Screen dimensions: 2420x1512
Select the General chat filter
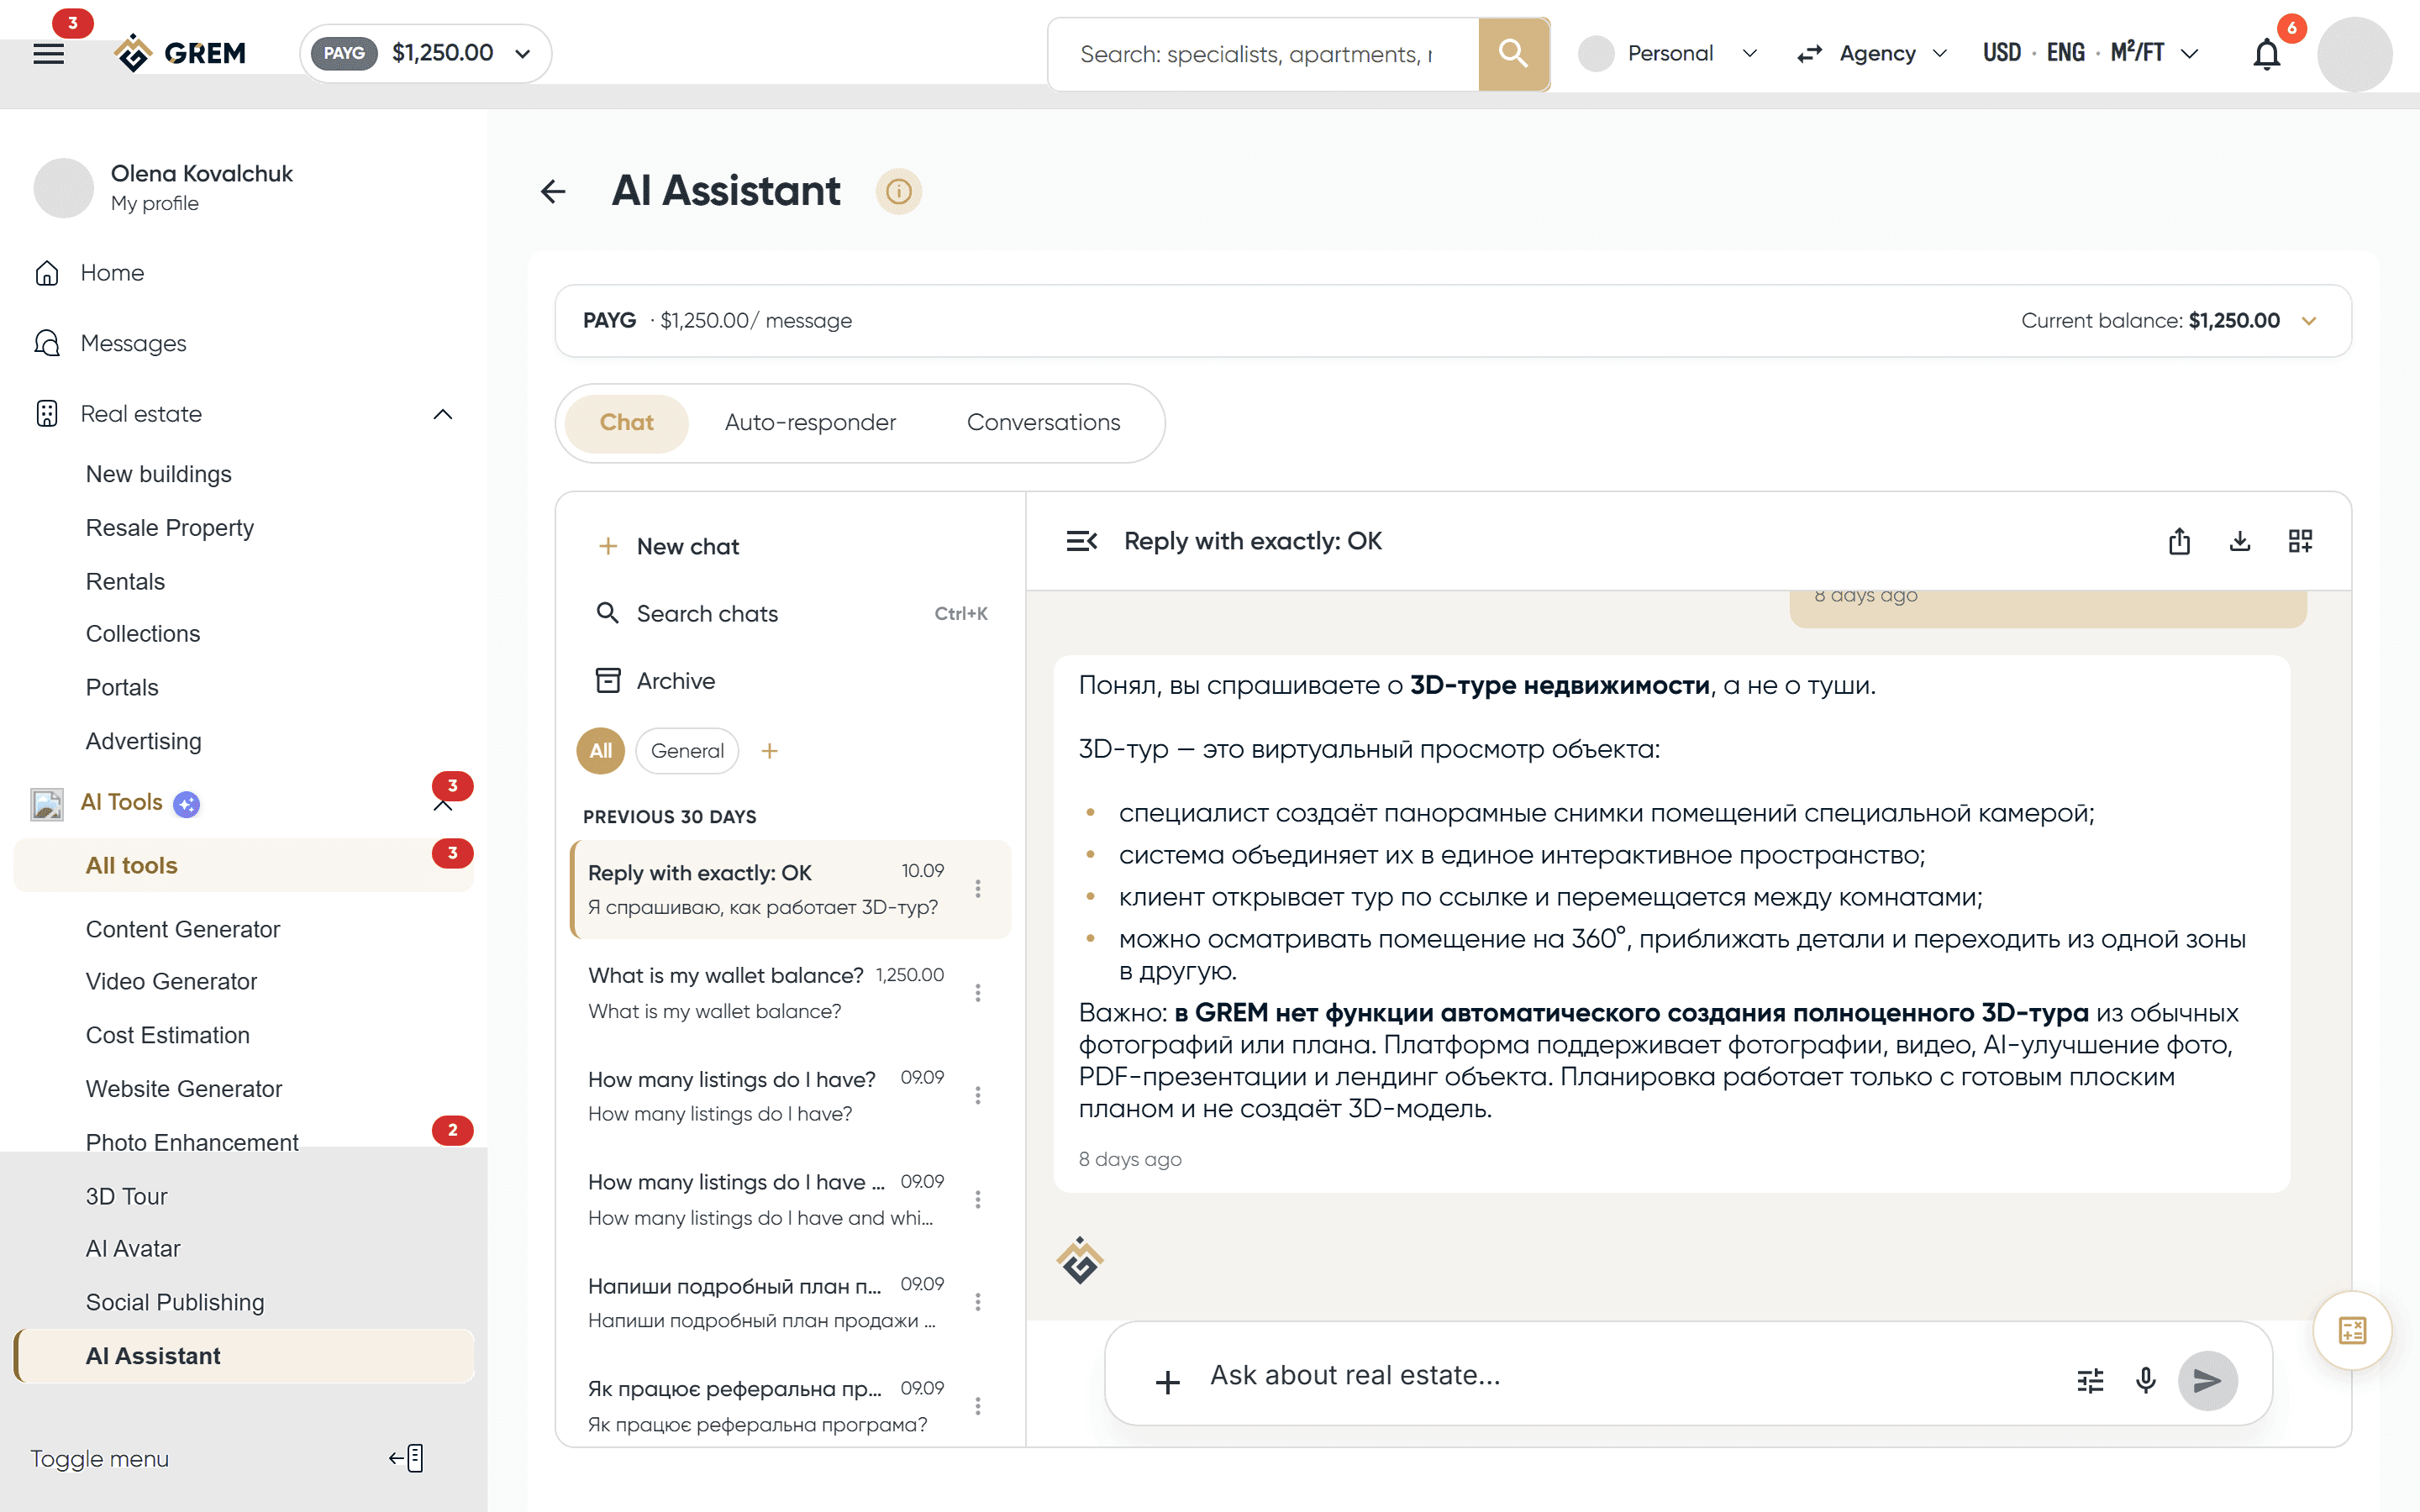point(687,751)
